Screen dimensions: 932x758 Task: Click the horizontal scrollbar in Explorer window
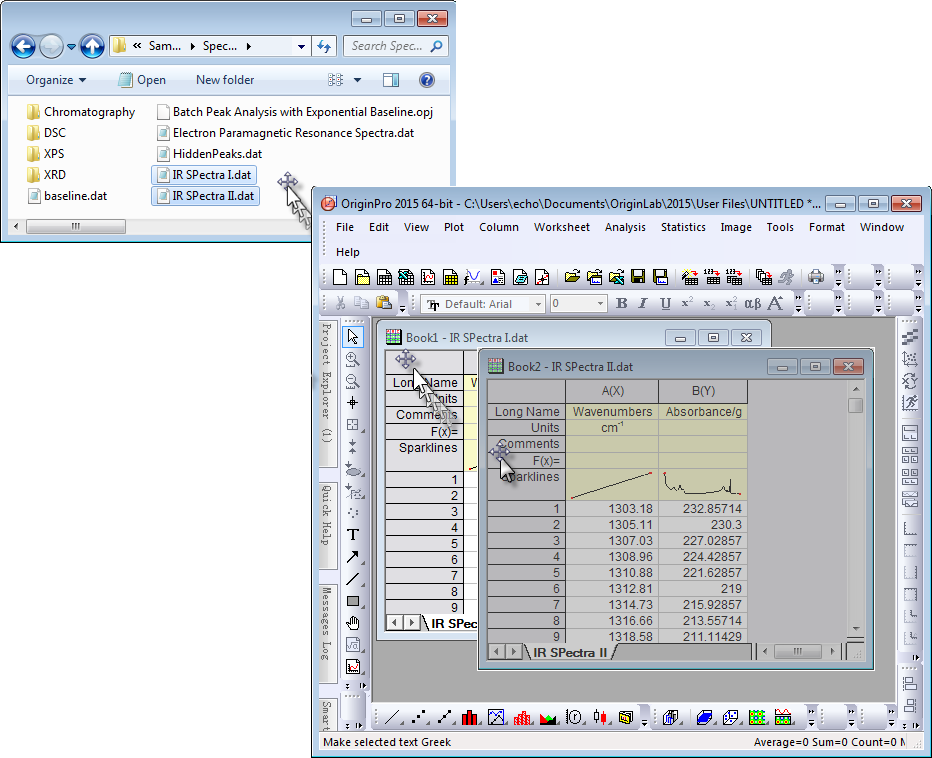75,226
